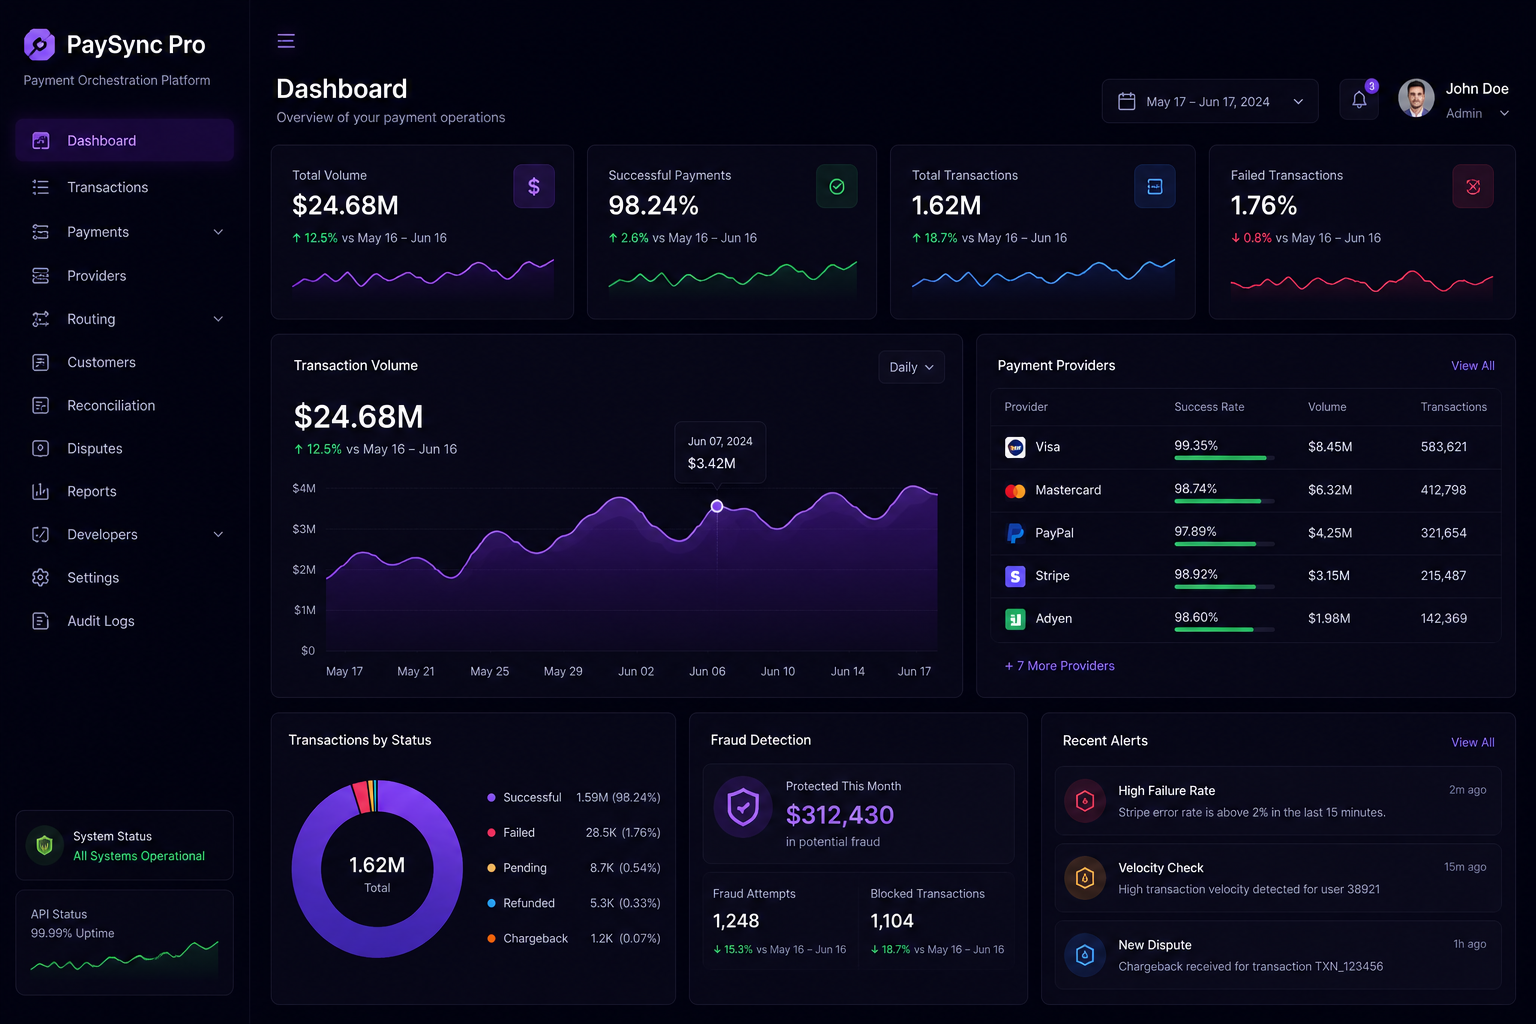
Task: Select the Chargeback status legend entry
Action: (573, 938)
